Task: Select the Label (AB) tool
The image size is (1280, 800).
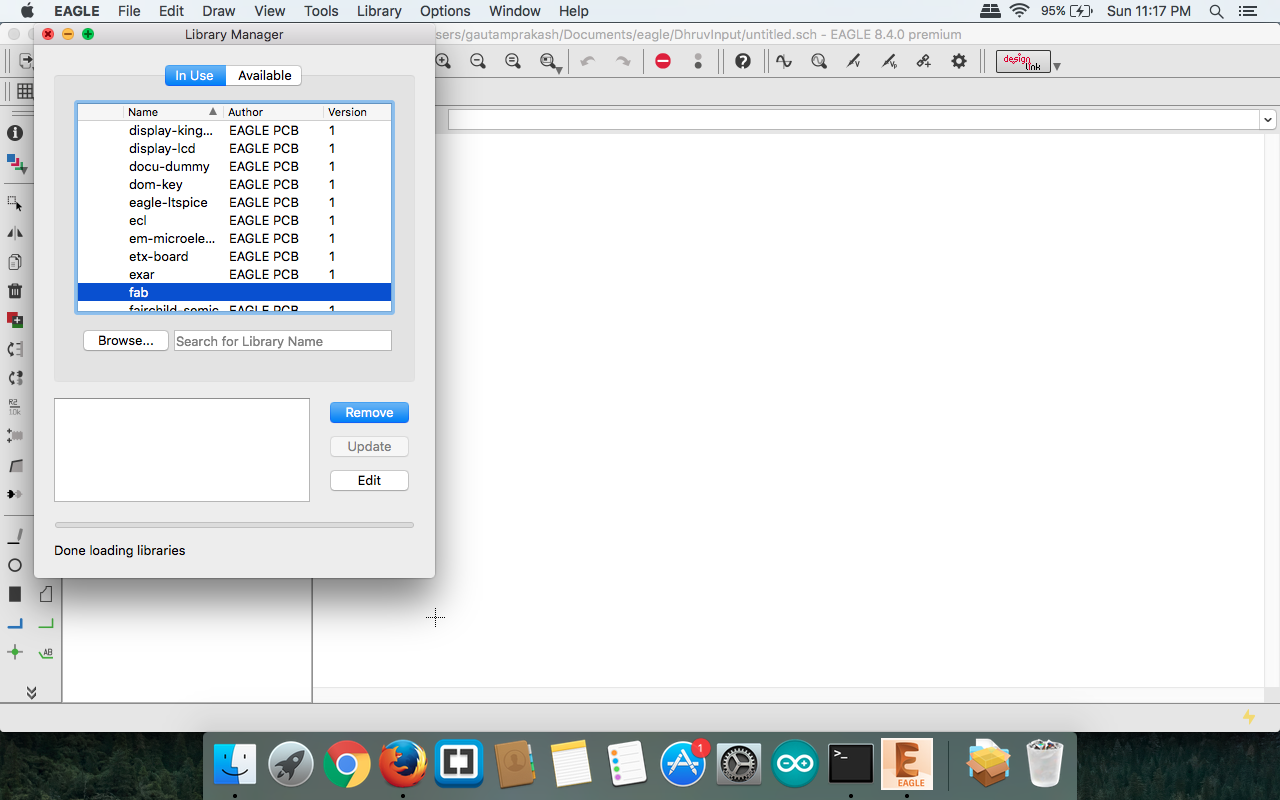Action: click(46, 652)
